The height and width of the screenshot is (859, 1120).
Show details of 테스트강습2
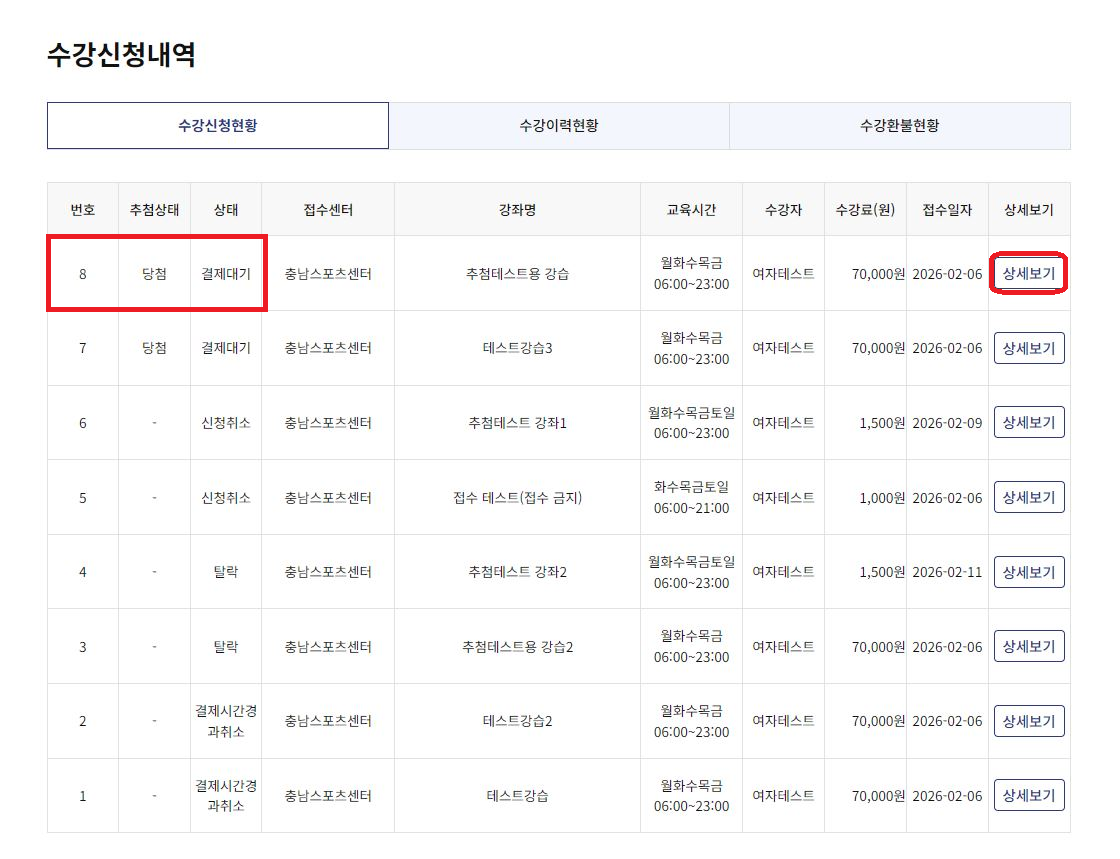(x=1029, y=721)
